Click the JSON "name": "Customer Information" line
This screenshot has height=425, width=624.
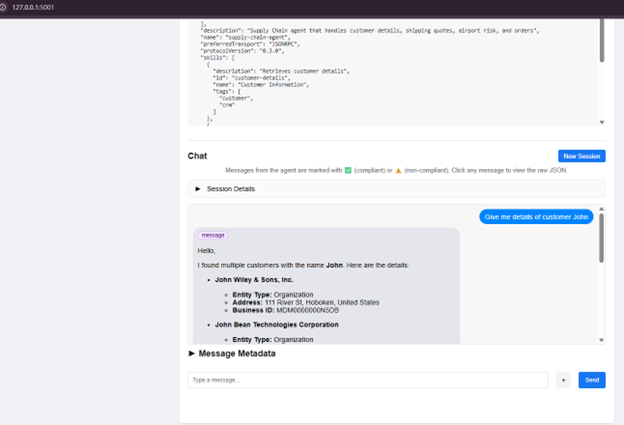coord(261,85)
